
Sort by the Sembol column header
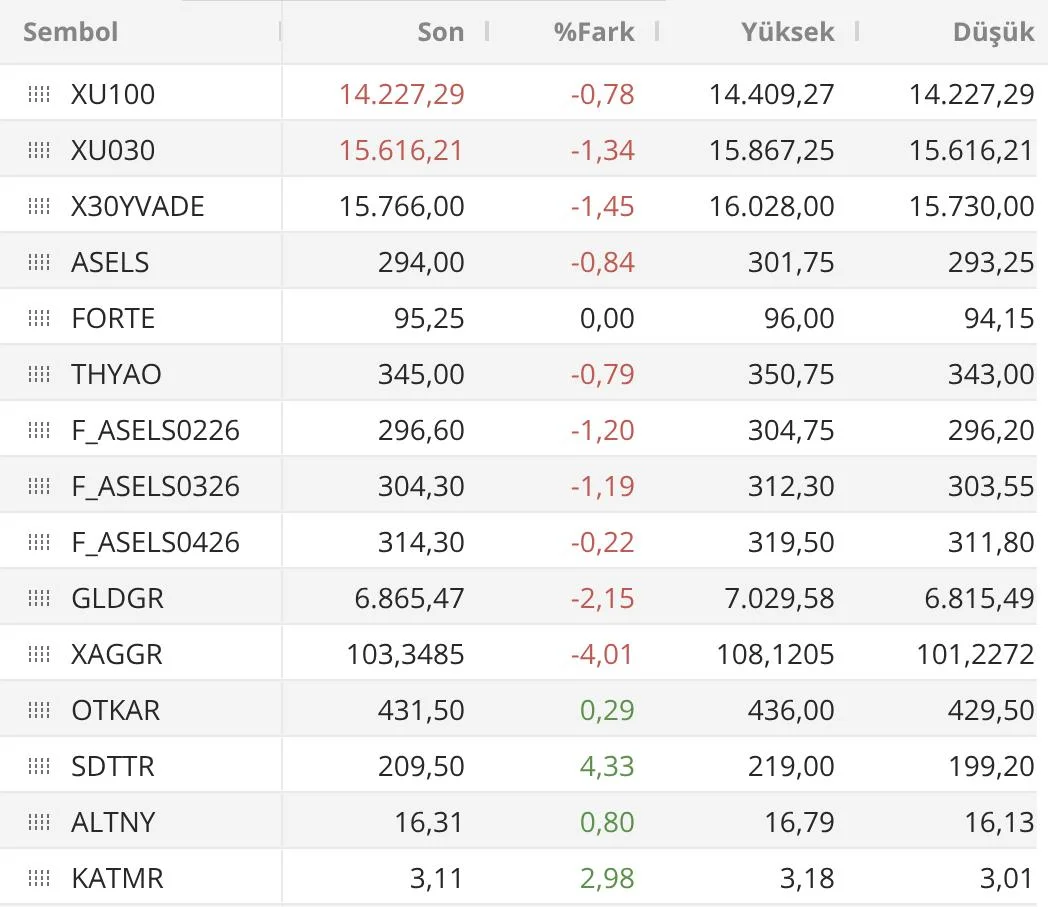click(x=70, y=32)
